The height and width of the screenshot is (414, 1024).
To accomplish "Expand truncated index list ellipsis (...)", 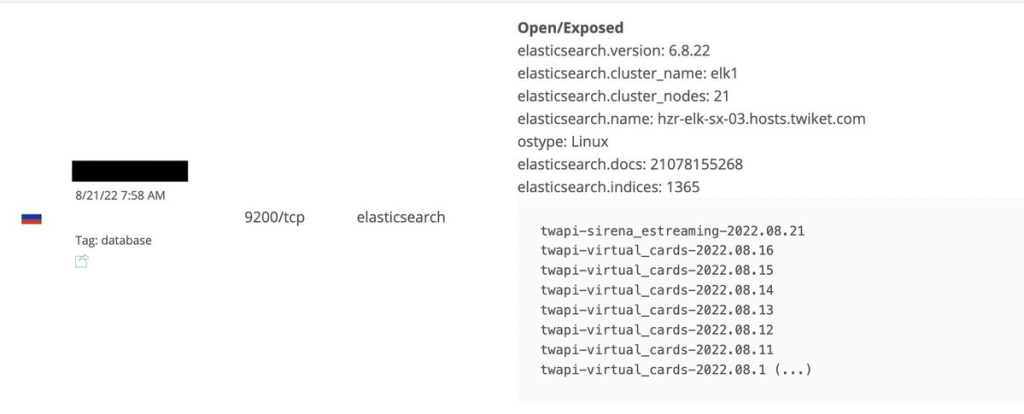I will pos(792,370).
